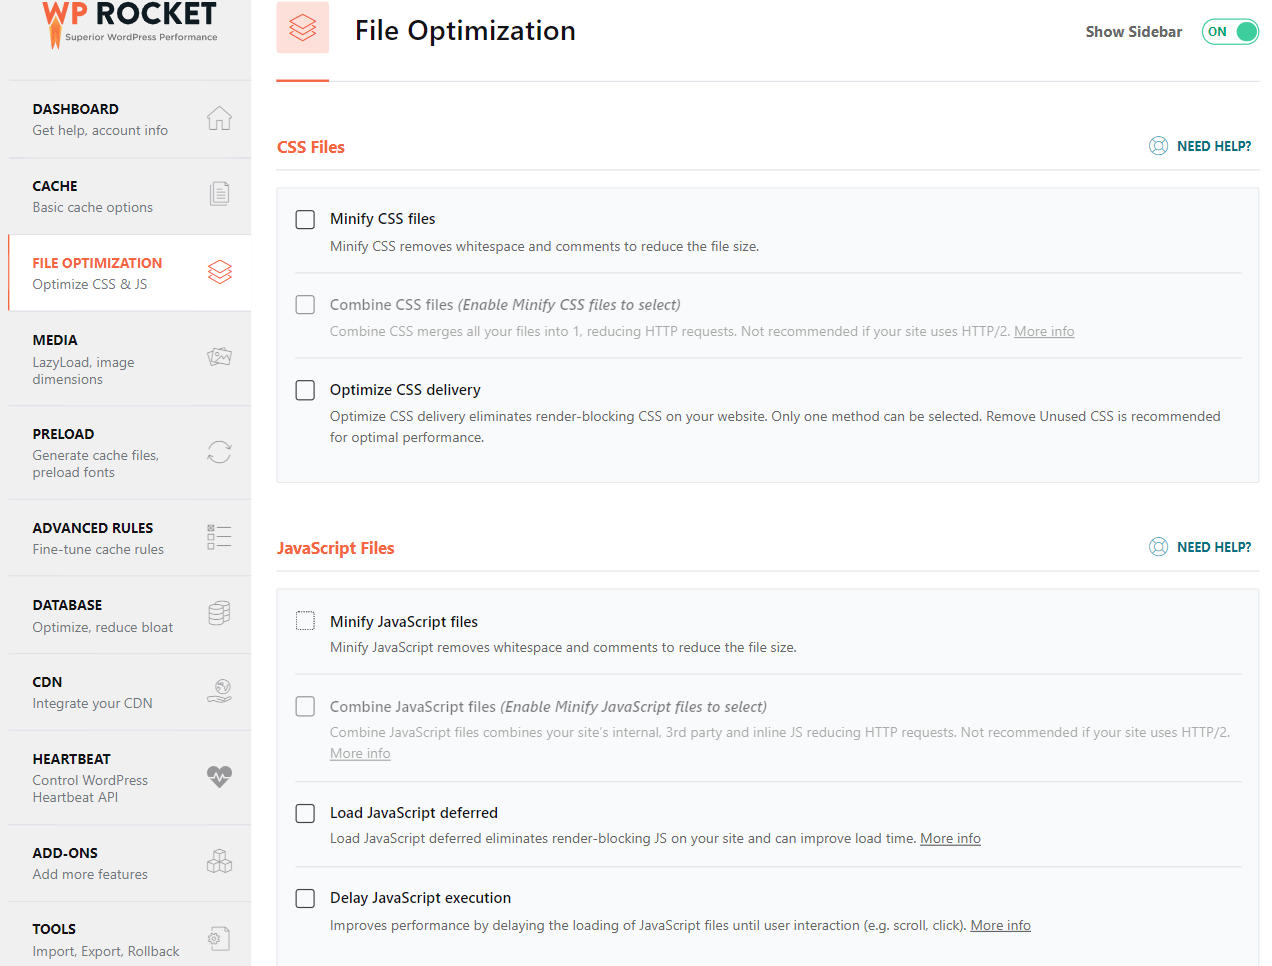Go to the CDN menu item
Screen dimensions: 1272x966
click(x=129, y=692)
